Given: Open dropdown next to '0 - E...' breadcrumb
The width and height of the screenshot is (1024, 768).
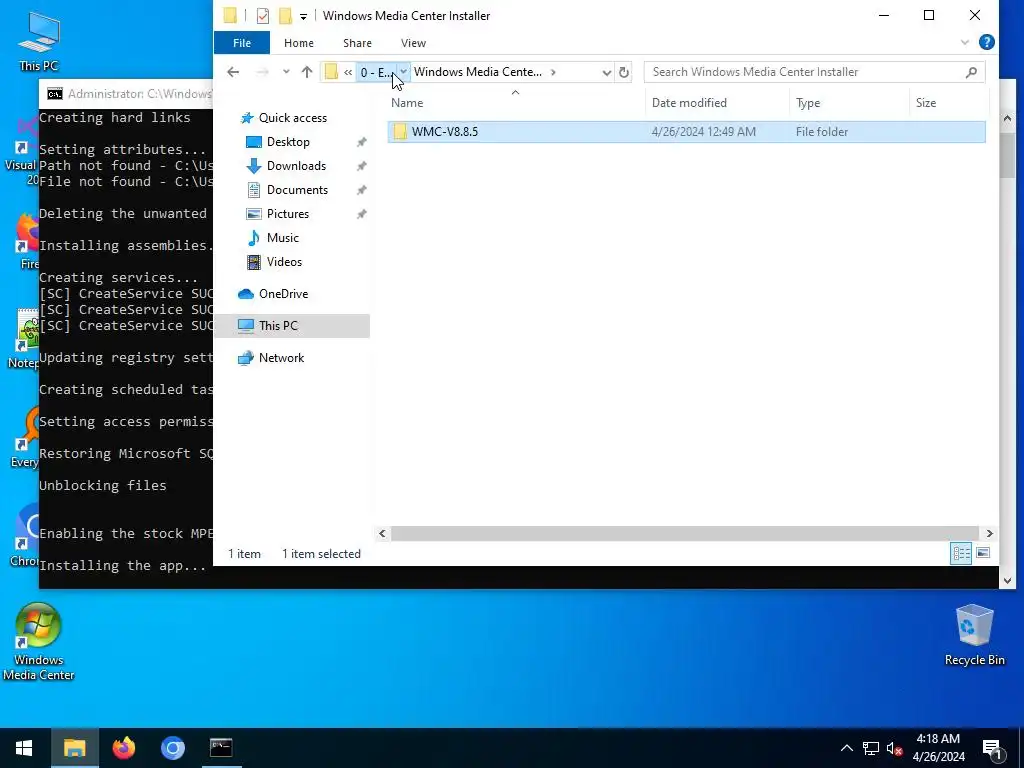Looking at the screenshot, I should pos(404,72).
